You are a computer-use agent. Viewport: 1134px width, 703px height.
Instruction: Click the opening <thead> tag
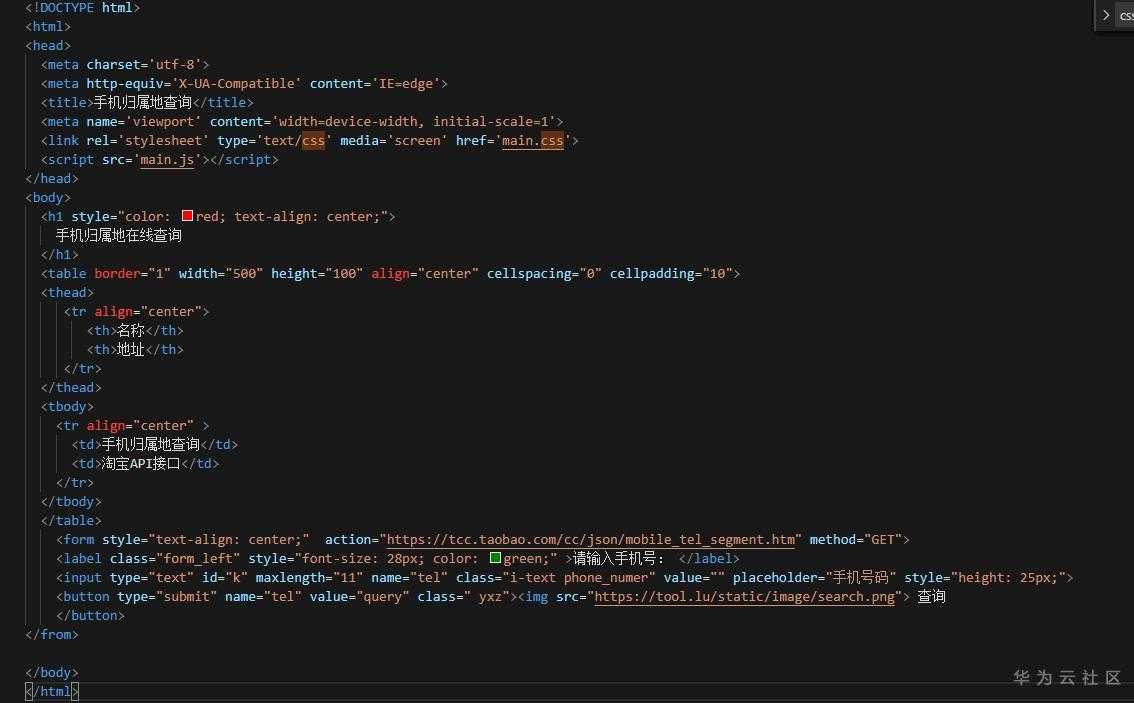tap(67, 292)
